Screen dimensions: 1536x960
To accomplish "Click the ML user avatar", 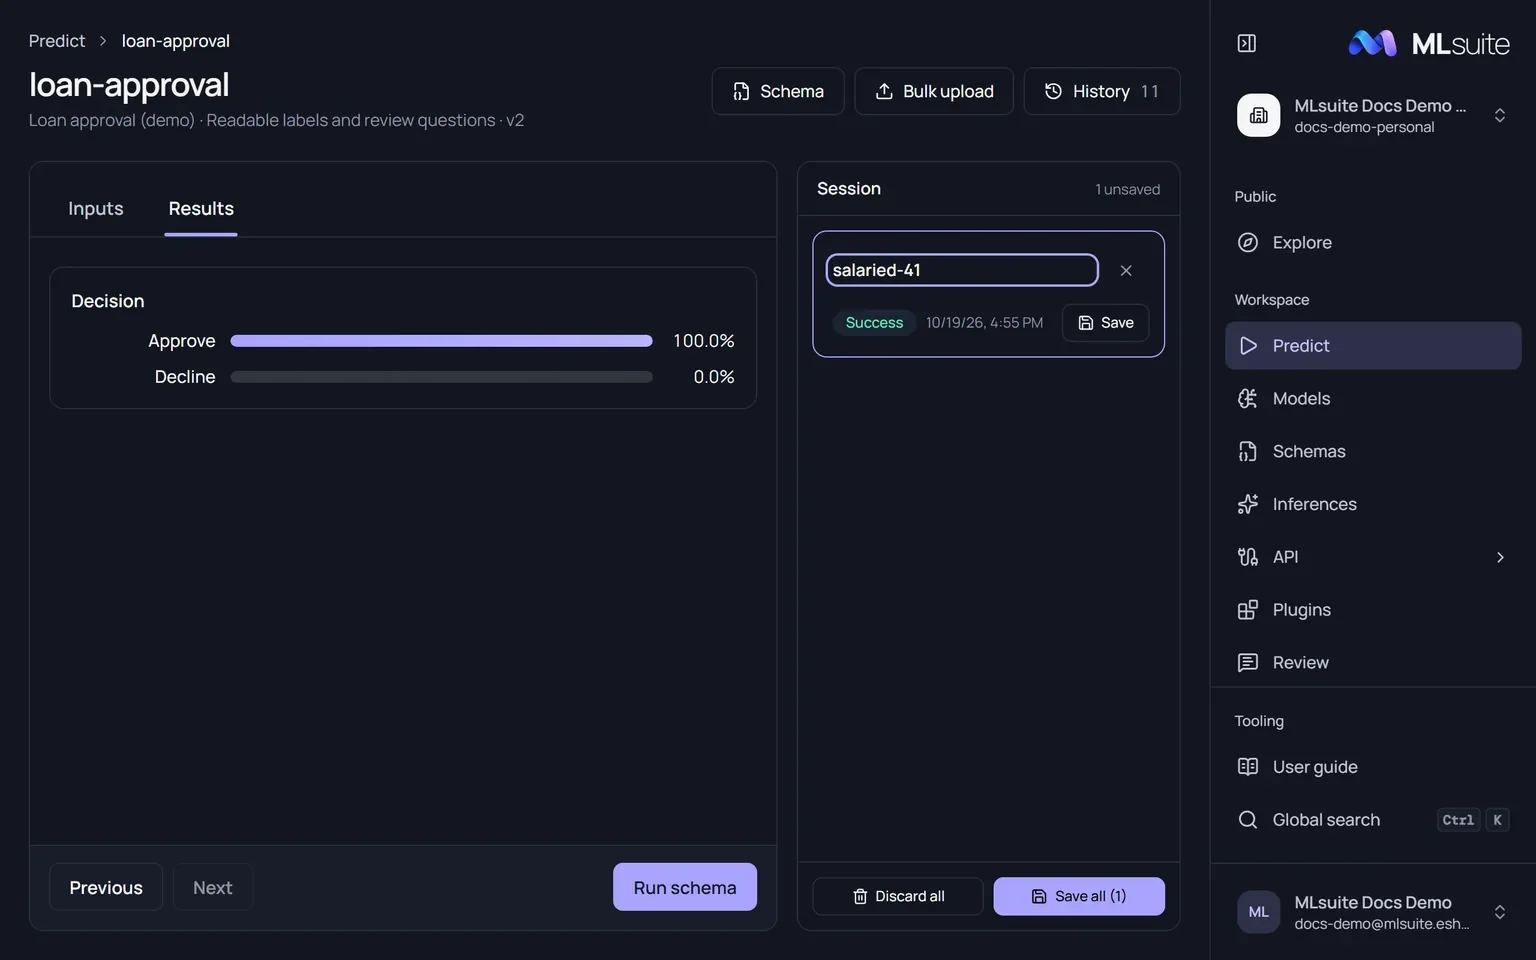I will tap(1258, 912).
